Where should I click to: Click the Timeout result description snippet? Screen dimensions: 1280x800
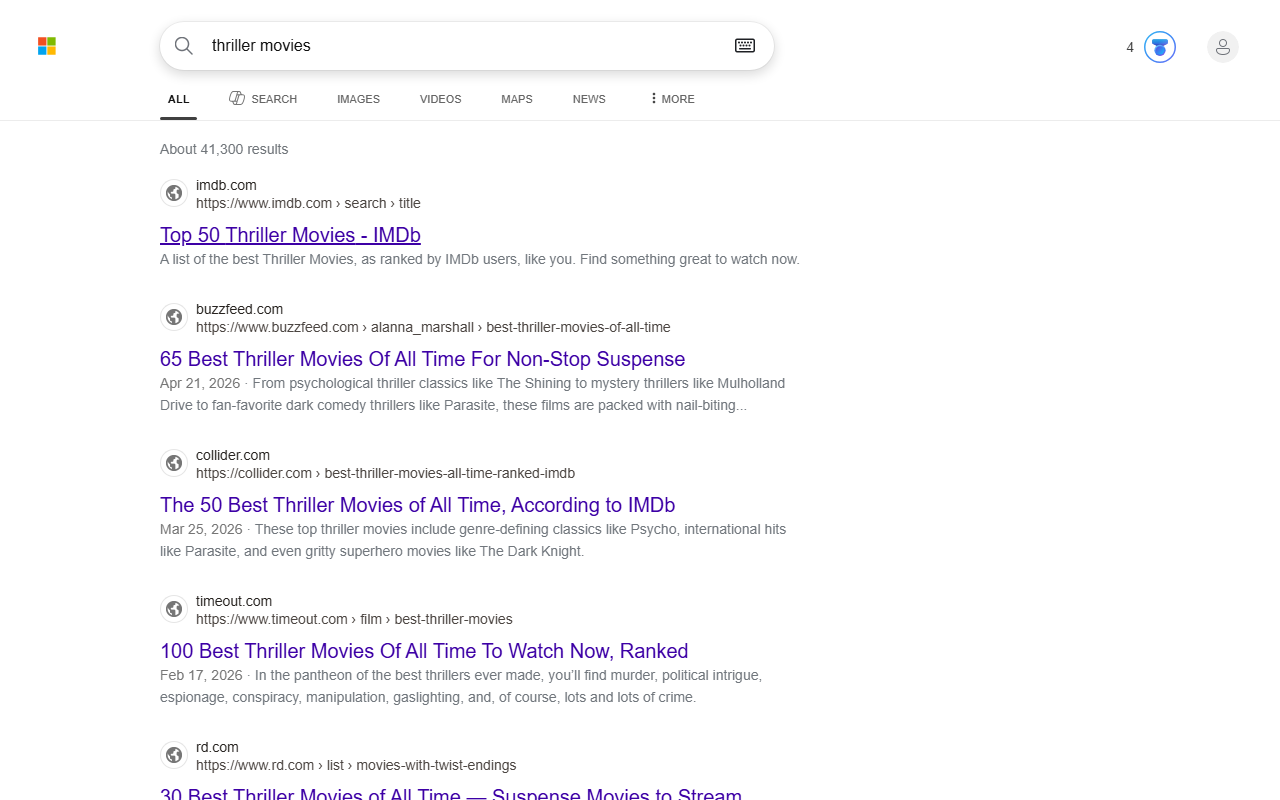461,686
